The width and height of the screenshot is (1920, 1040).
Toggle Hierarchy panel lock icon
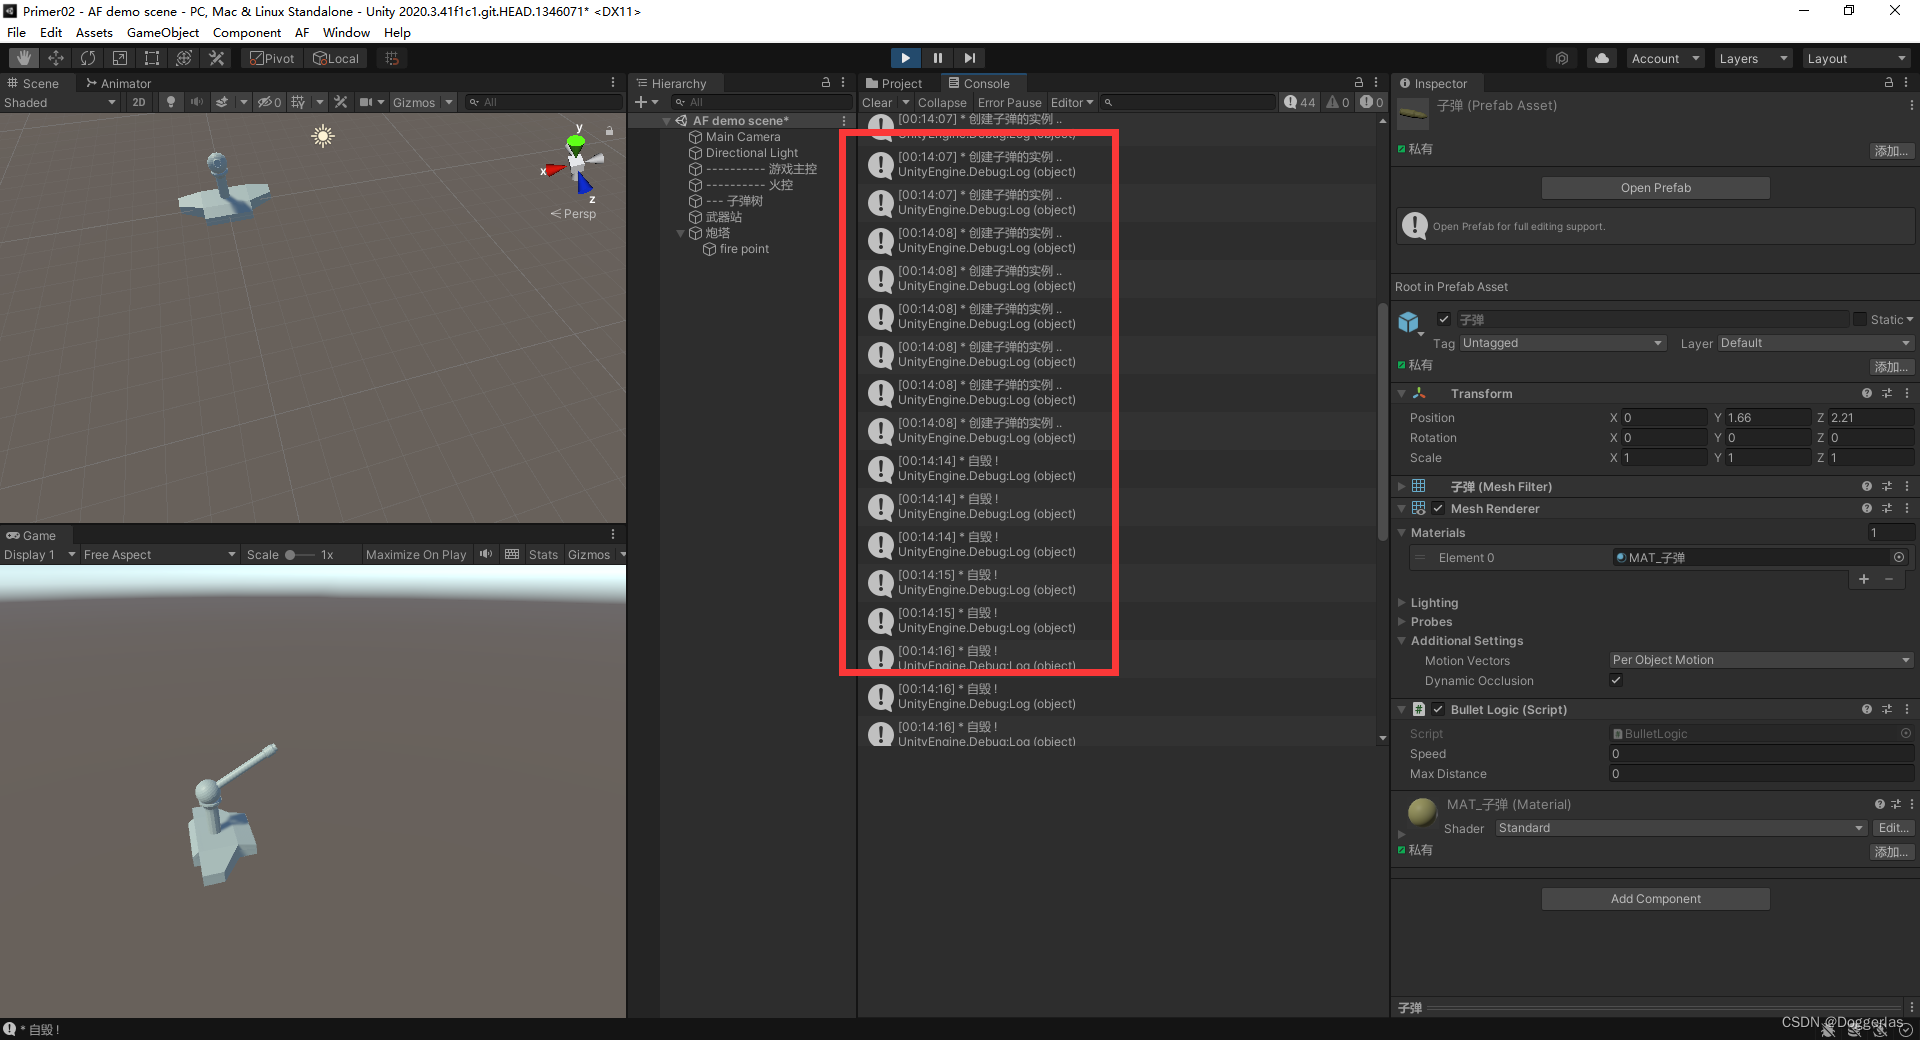pos(826,83)
